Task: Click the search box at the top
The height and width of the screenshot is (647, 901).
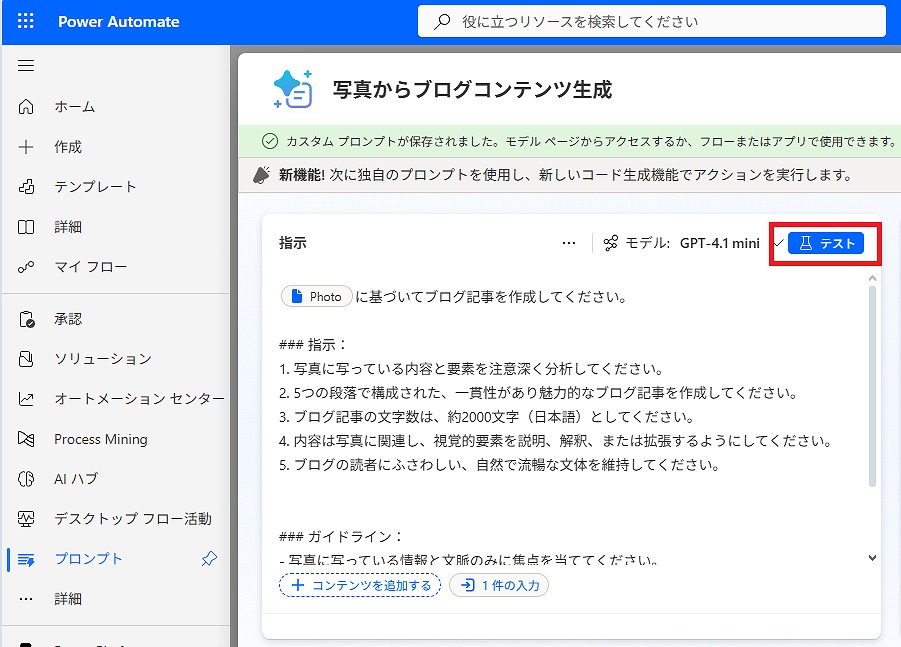Action: [650, 21]
